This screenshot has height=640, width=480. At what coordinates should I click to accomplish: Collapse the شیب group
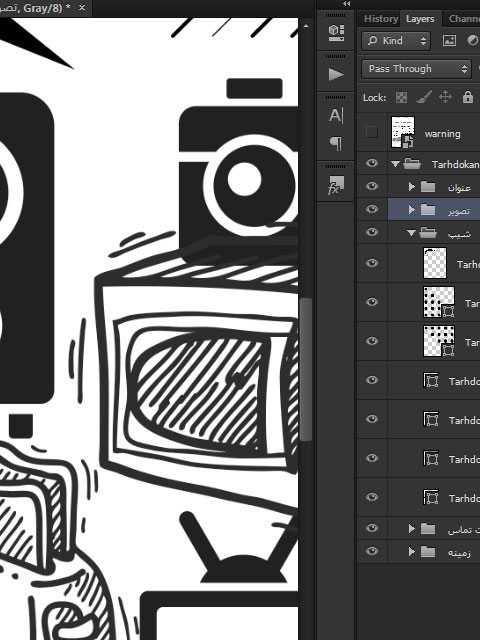click(x=411, y=233)
